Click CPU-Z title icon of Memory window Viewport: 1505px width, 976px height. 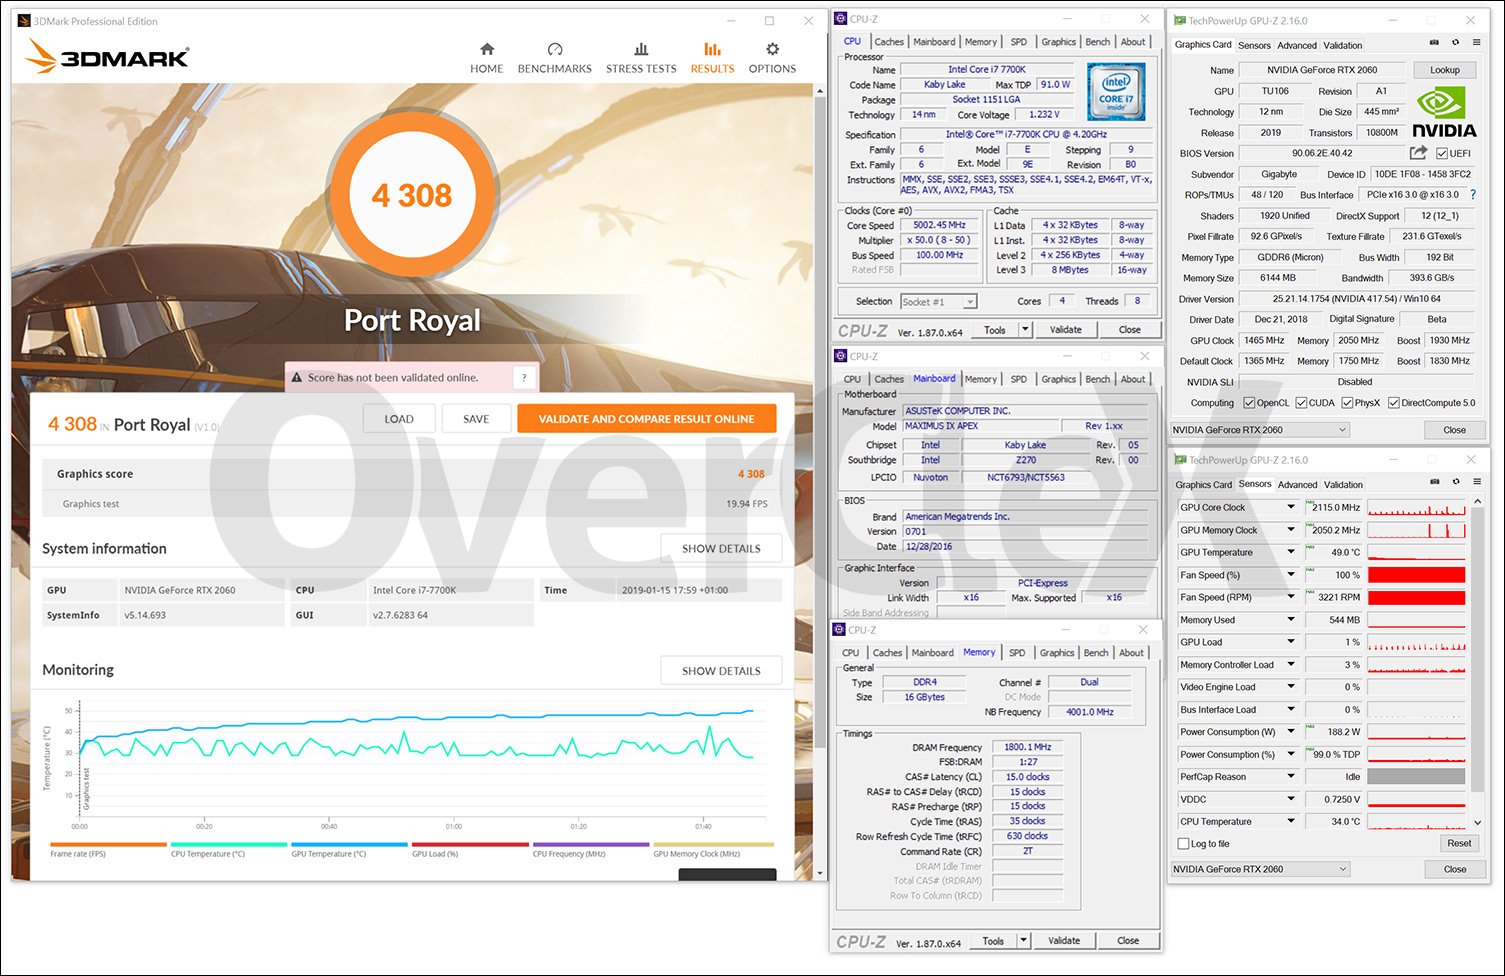[839, 630]
